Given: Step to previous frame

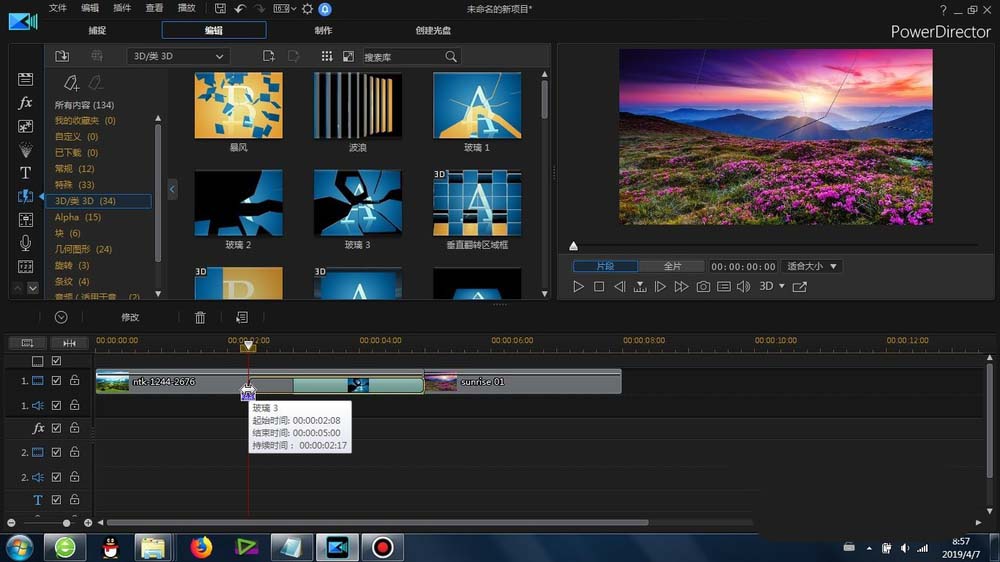Looking at the screenshot, I should tap(619, 287).
